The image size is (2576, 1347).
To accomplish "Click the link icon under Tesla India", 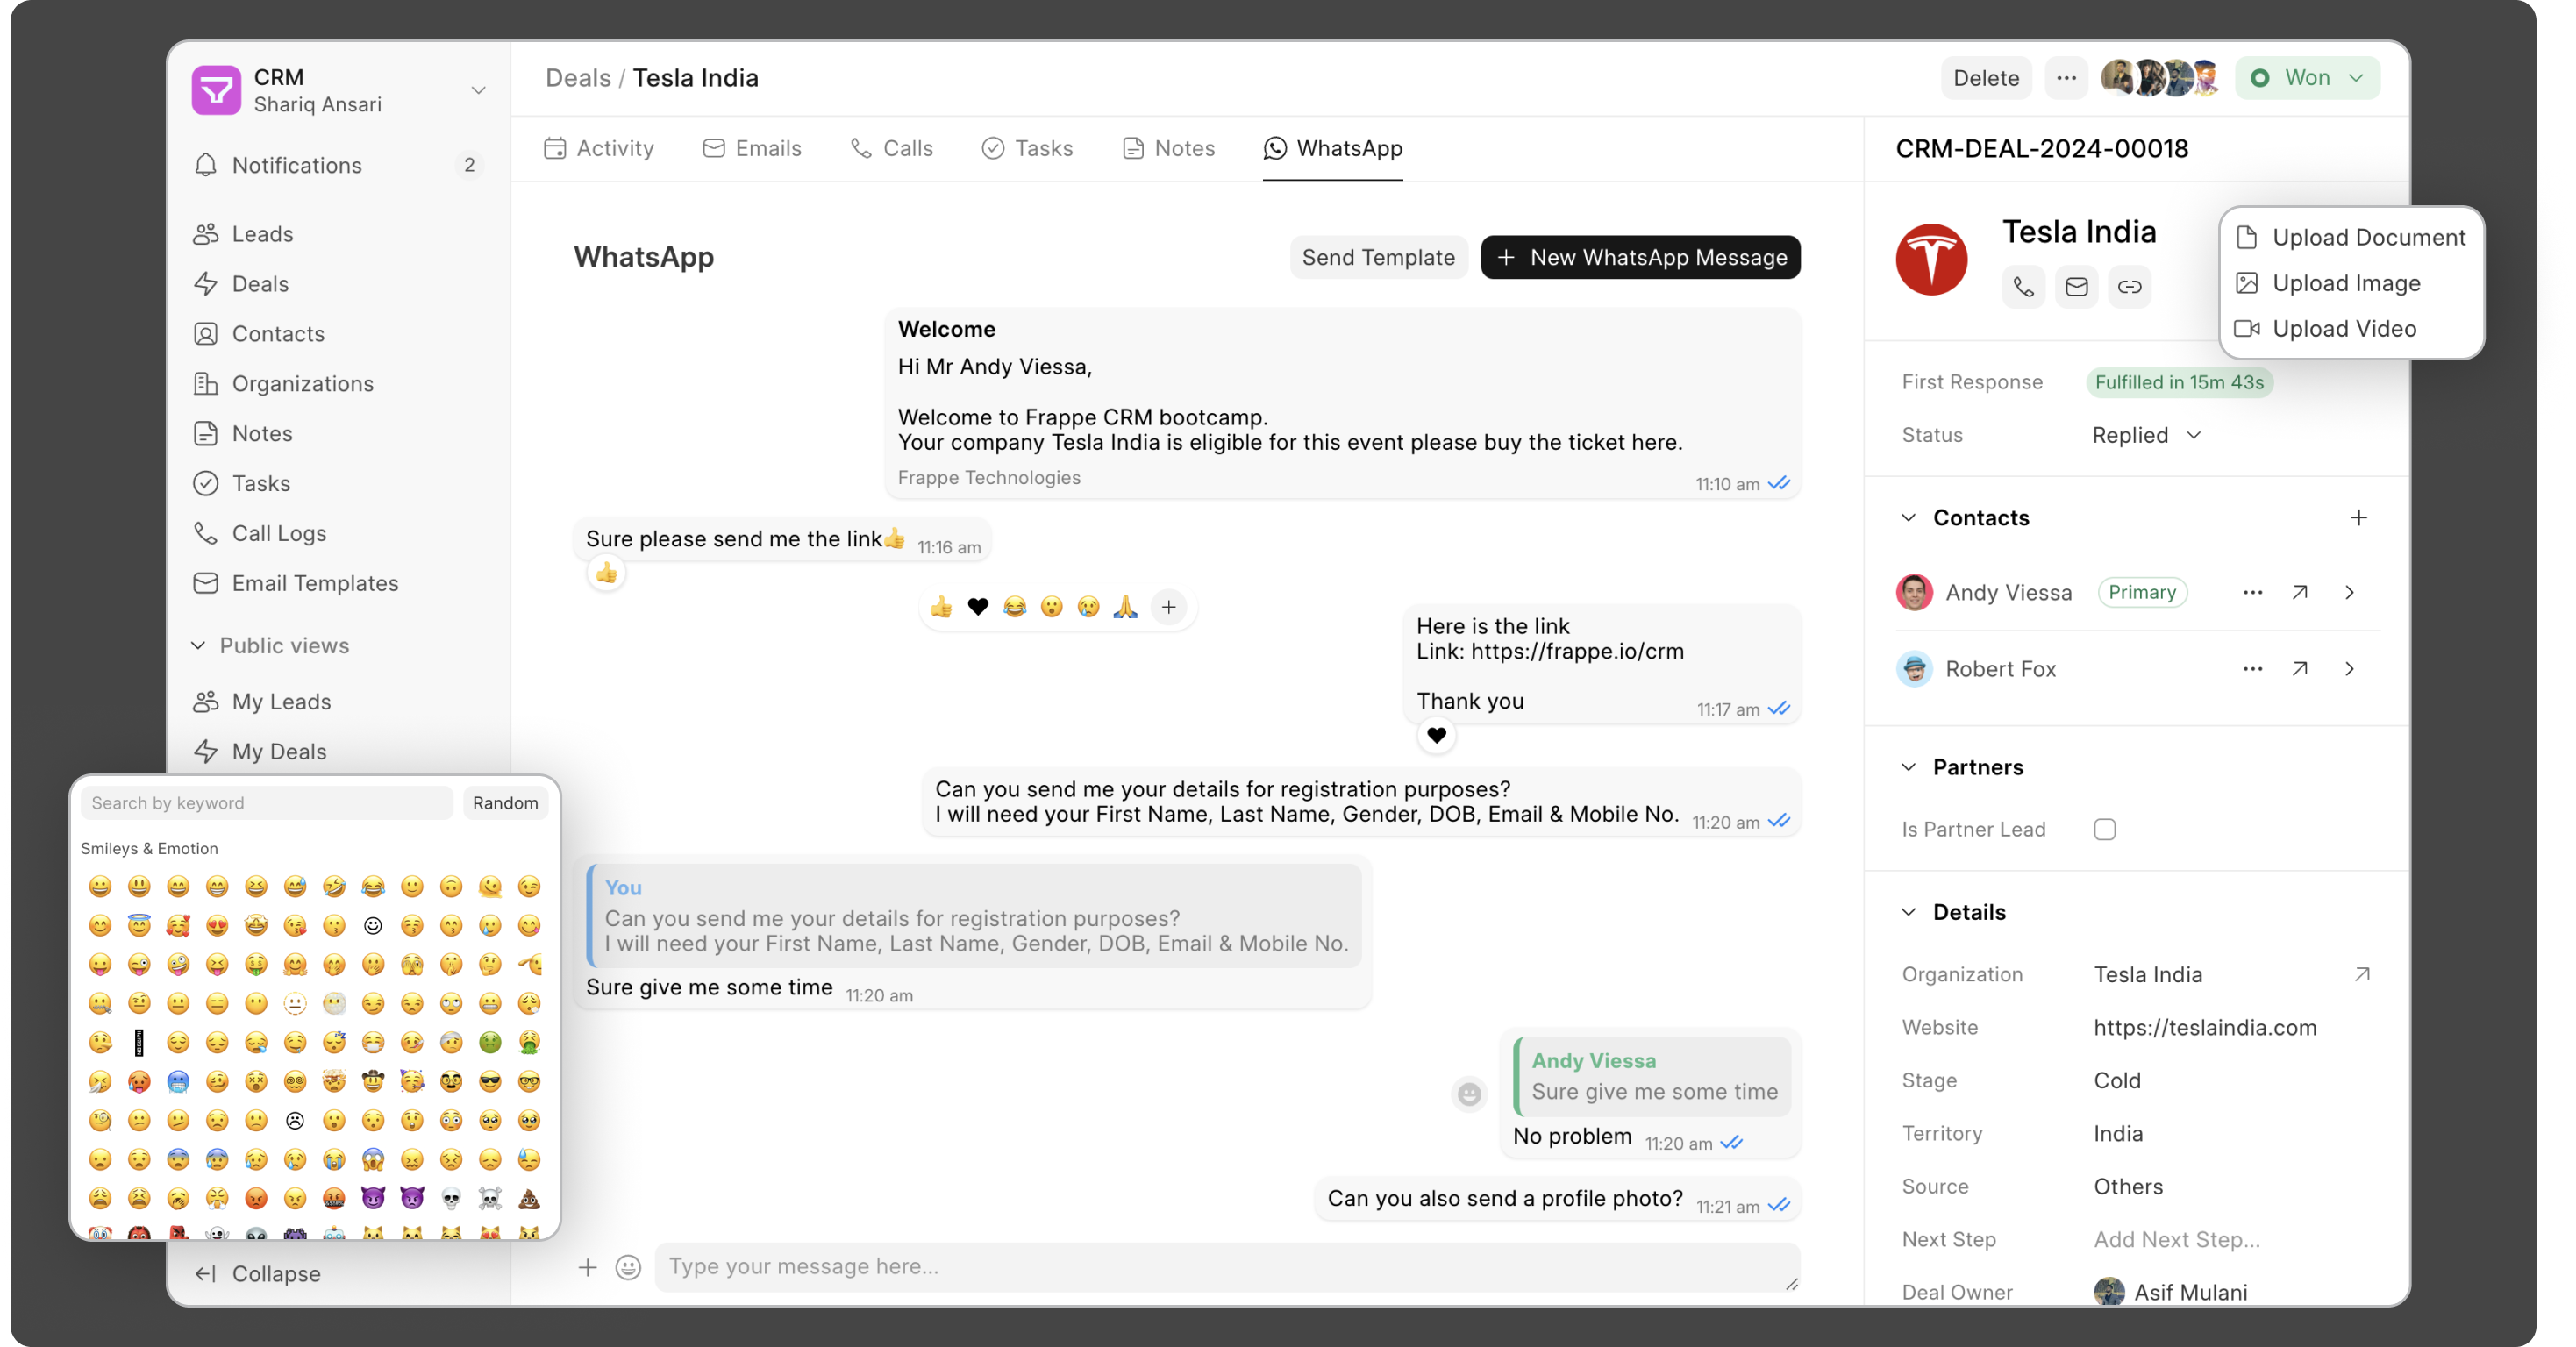I will pos(2129,287).
